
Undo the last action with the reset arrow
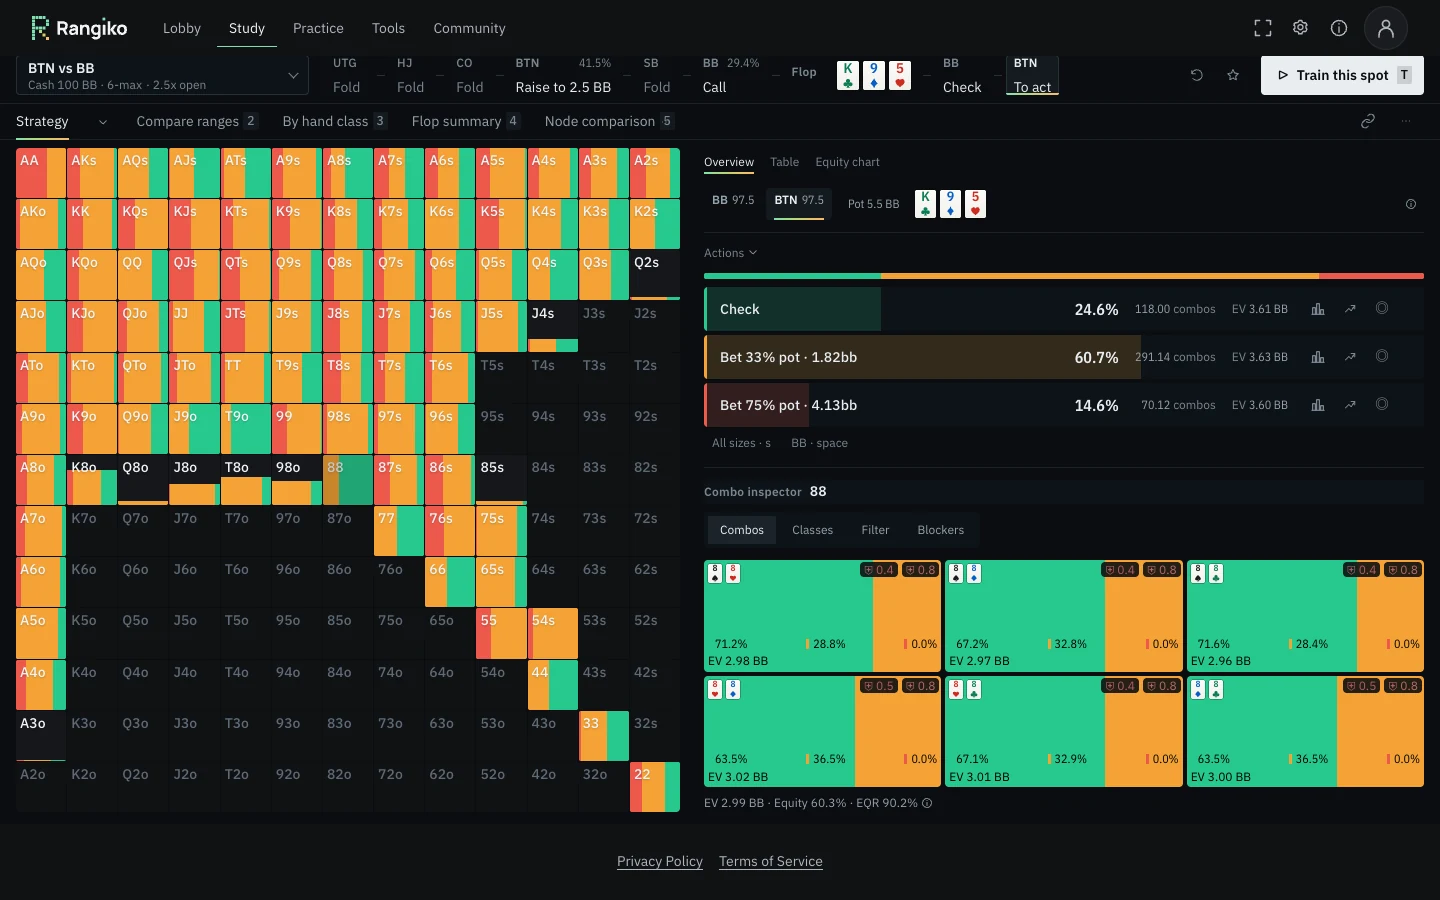1196,75
